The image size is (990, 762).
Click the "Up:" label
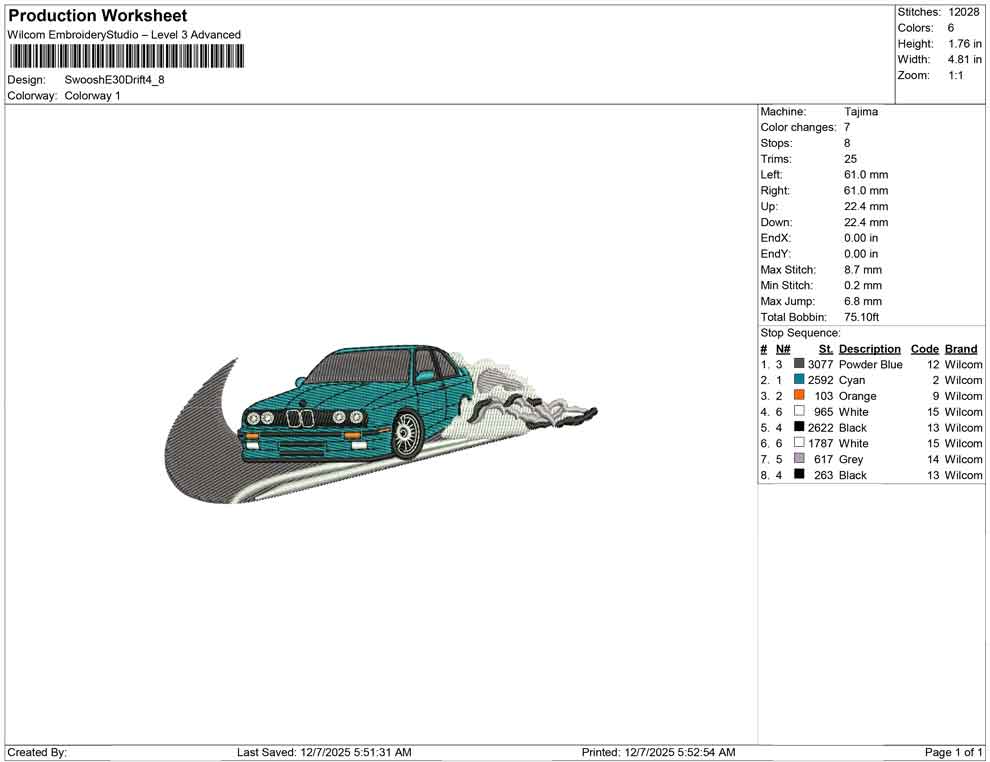pyautogui.click(x=769, y=206)
